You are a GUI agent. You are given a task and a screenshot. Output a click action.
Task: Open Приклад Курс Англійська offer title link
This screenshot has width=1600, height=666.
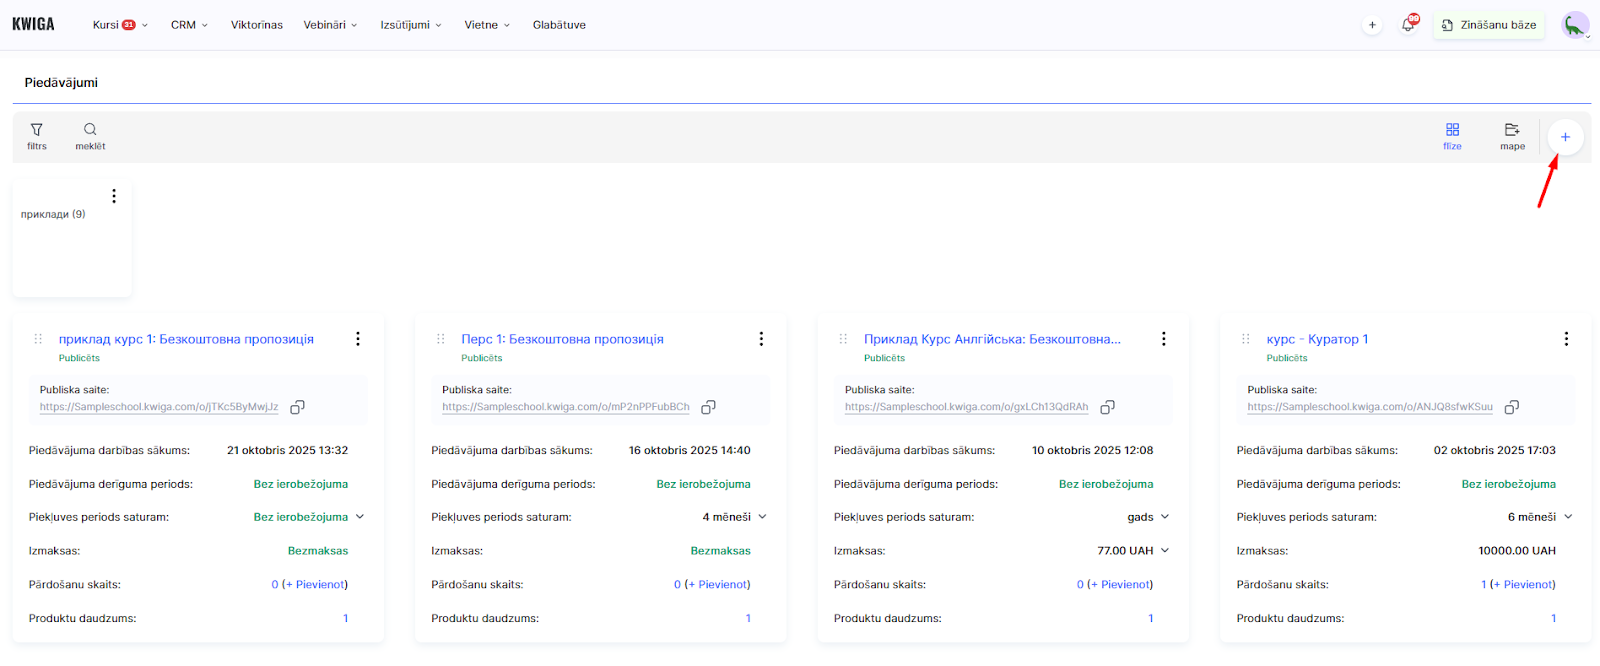pos(991,339)
